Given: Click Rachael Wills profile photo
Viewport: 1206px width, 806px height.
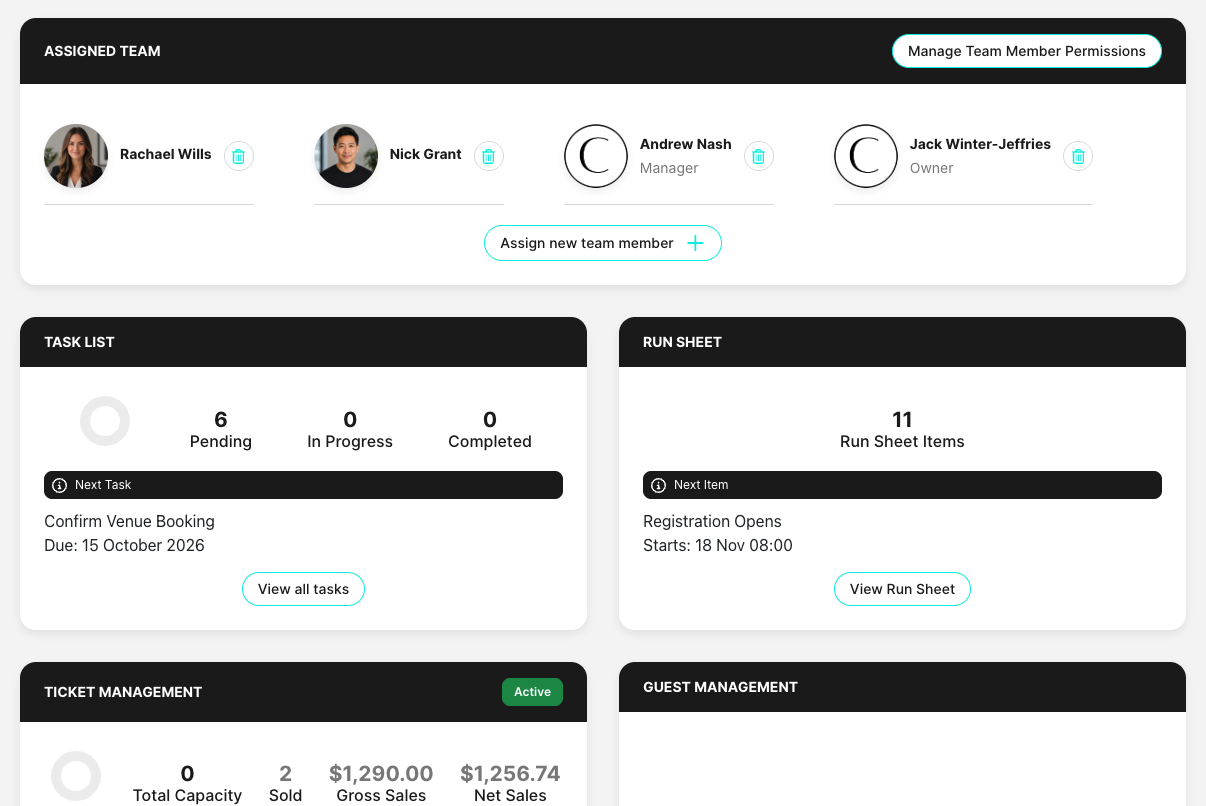Looking at the screenshot, I should pos(76,156).
